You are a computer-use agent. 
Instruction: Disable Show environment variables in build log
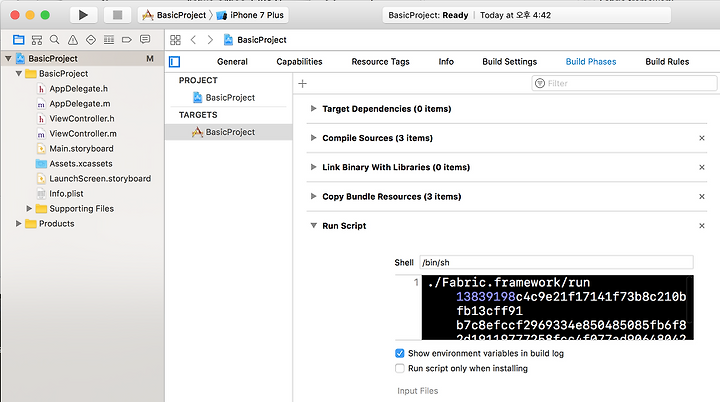(x=399, y=353)
